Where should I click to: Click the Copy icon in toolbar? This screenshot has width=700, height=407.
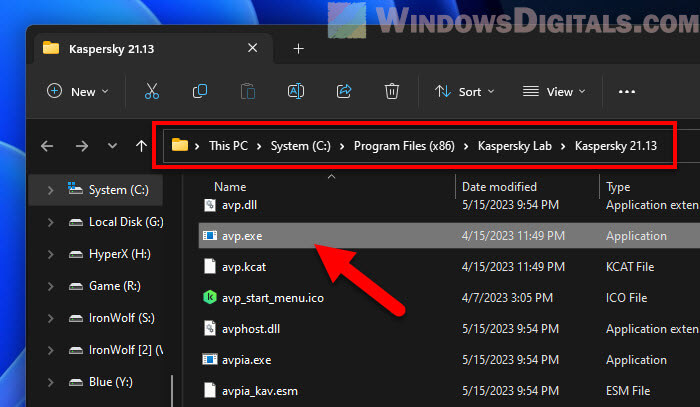pos(200,91)
